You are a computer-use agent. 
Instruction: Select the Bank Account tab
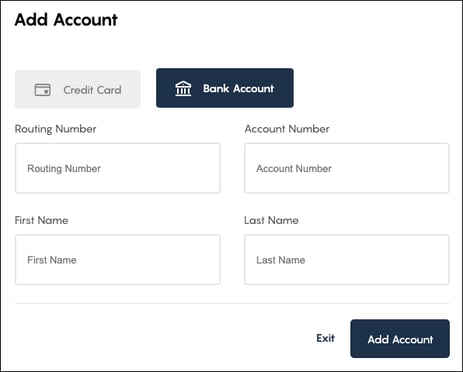tap(225, 88)
